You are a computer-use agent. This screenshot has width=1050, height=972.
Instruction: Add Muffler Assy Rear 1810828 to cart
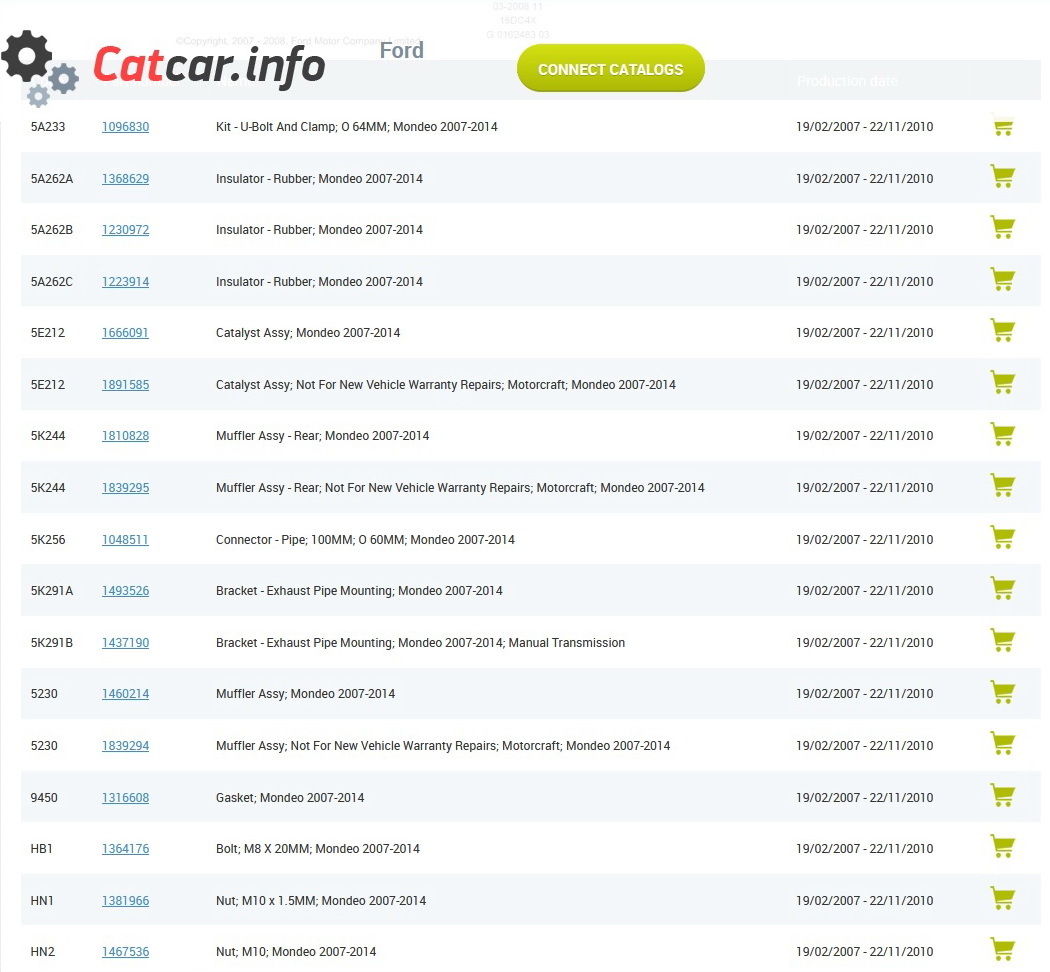[x=1002, y=434]
